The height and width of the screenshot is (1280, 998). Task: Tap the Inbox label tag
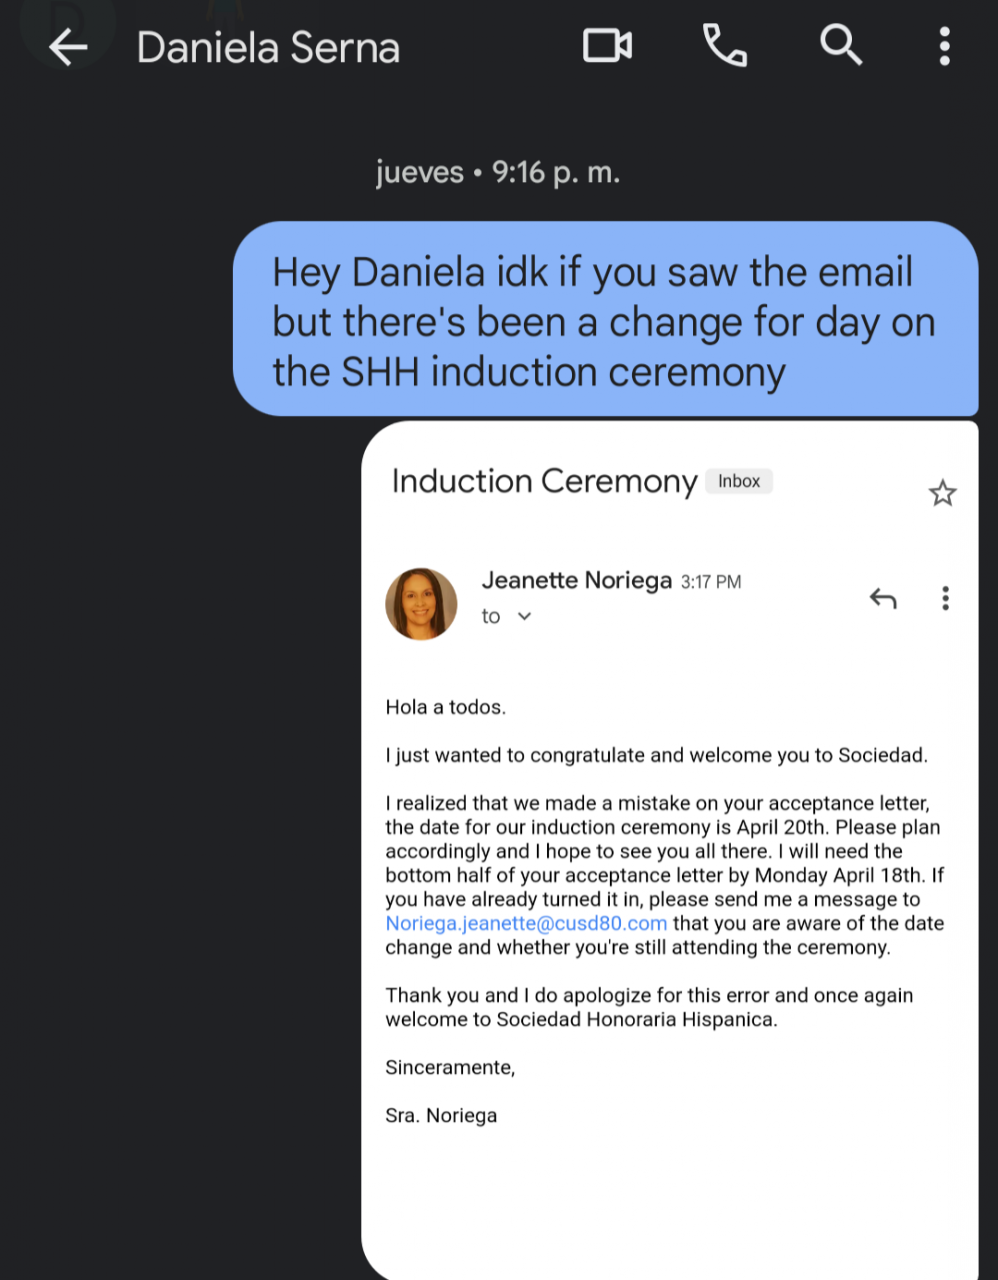pos(739,481)
